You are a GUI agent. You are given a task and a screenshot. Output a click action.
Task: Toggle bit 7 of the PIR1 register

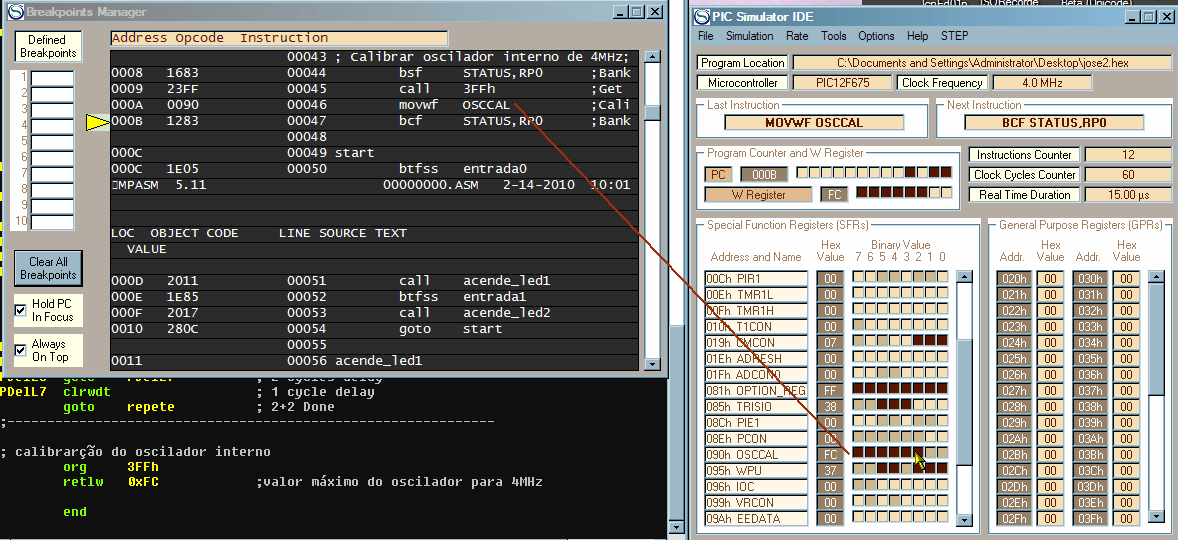coord(858,276)
